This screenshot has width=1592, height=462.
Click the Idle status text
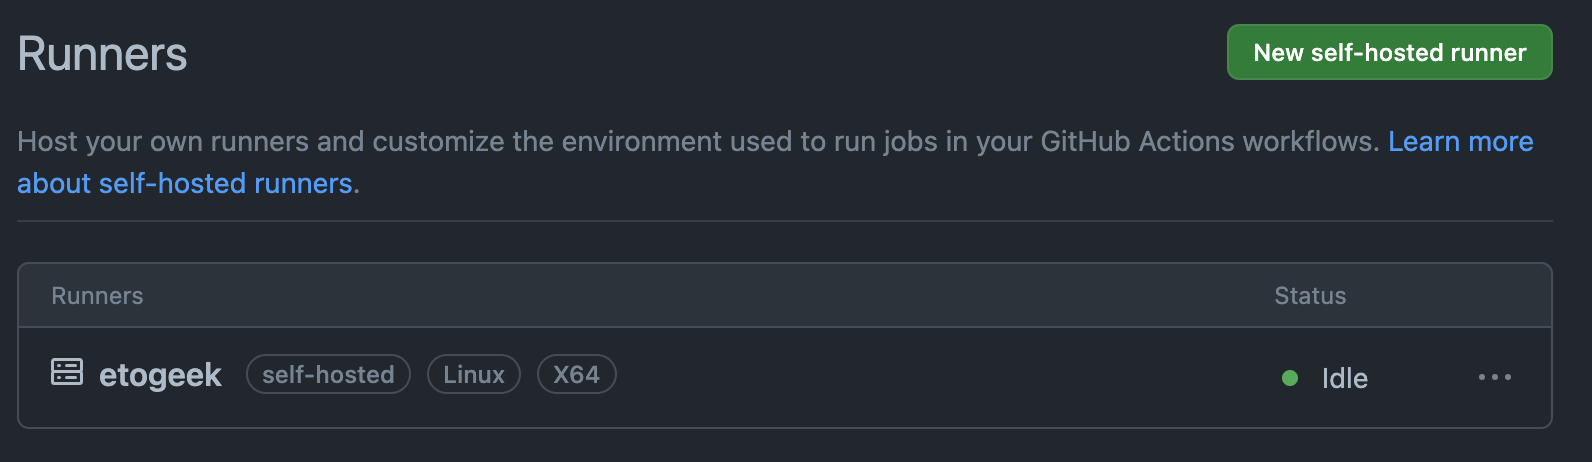coord(1344,378)
